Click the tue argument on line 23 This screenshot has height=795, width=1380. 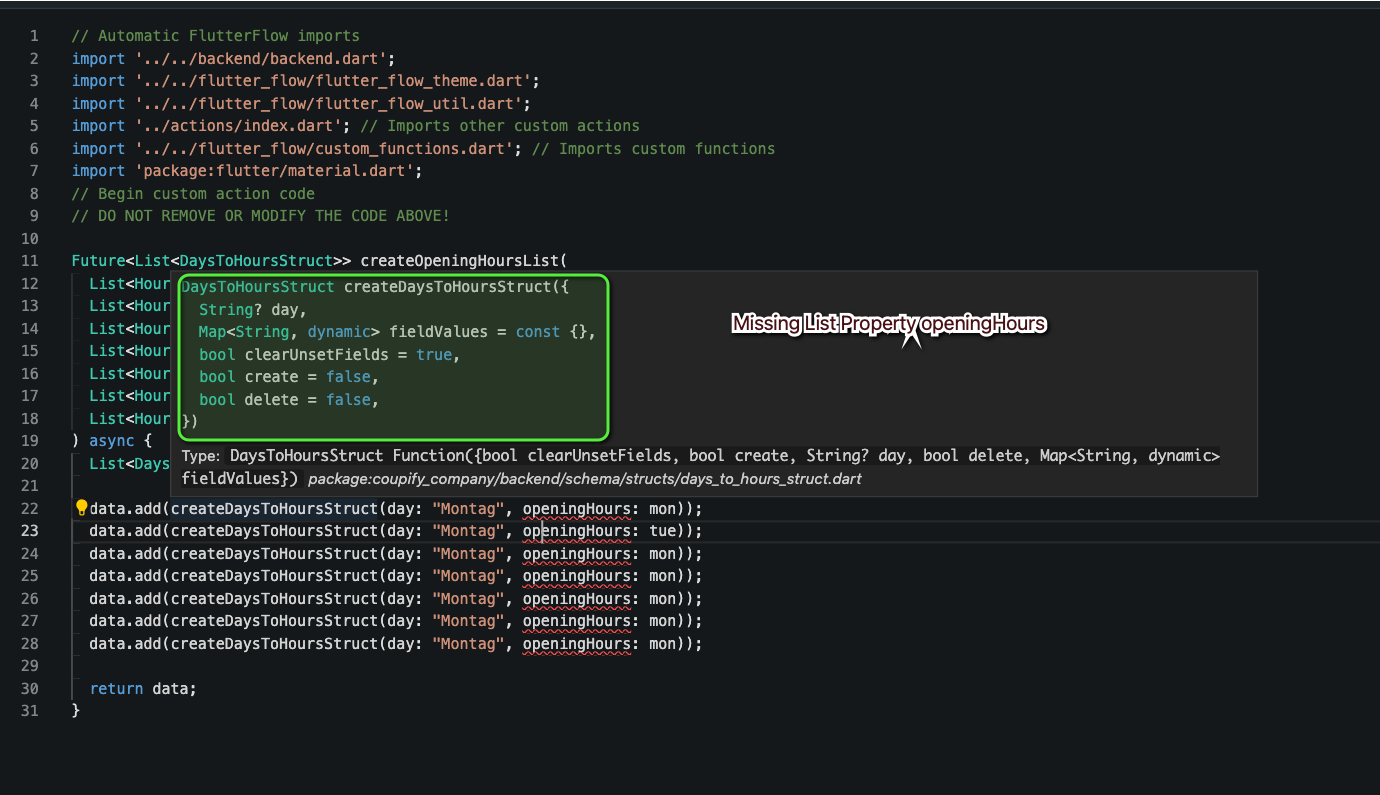click(663, 530)
